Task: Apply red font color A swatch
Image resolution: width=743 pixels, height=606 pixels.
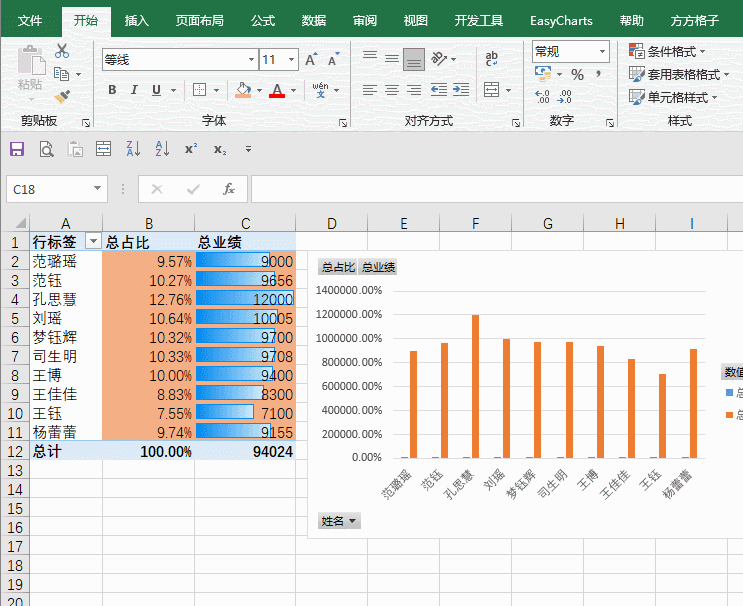Action: coord(277,90)
